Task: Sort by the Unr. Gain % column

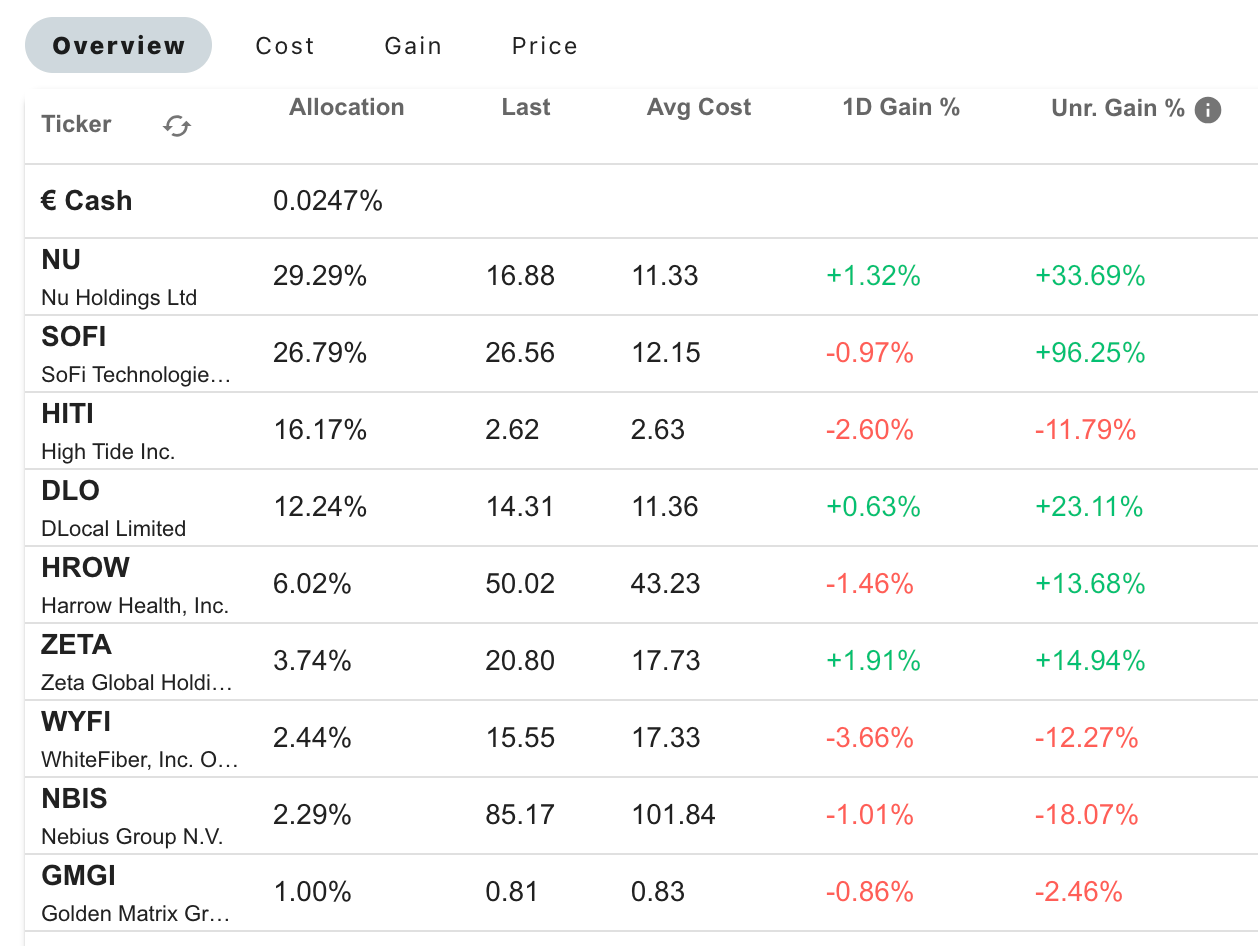Action: pyautogui.click(x=1117, y=107)
